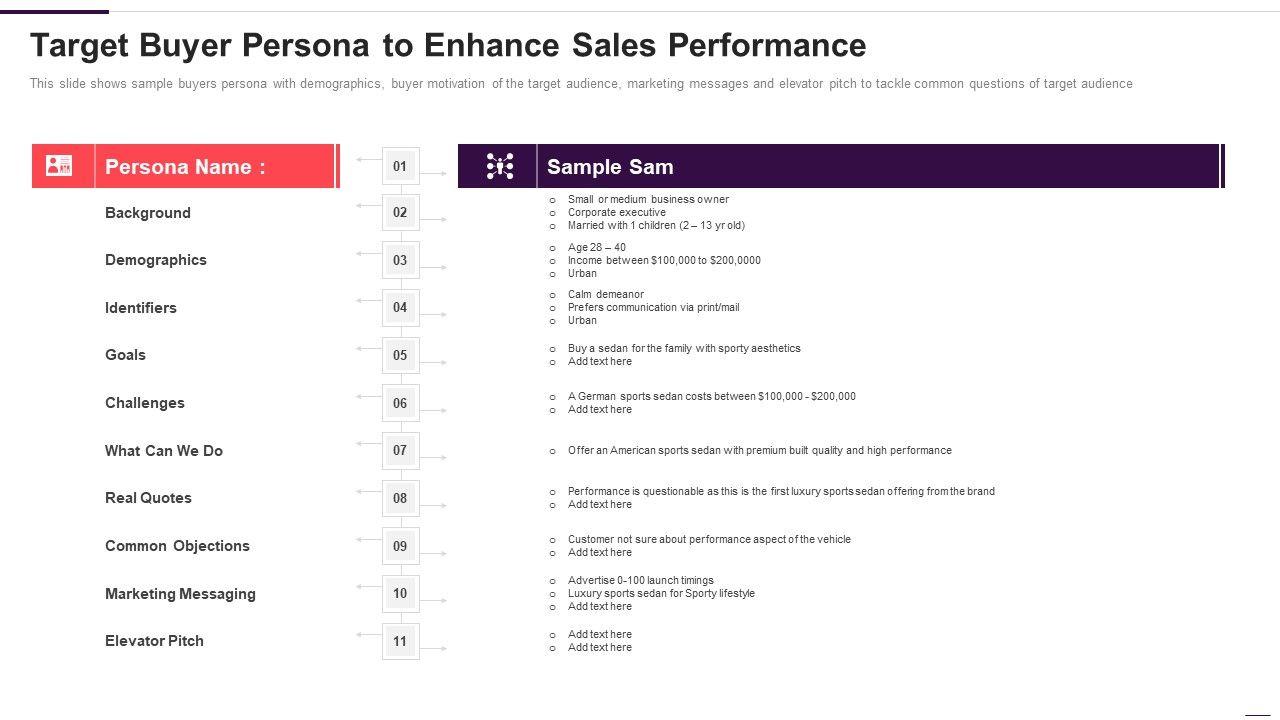This screenshot has width=1280, height=720.
Task: Click the number 11 step box
Action: click(400, 641)
